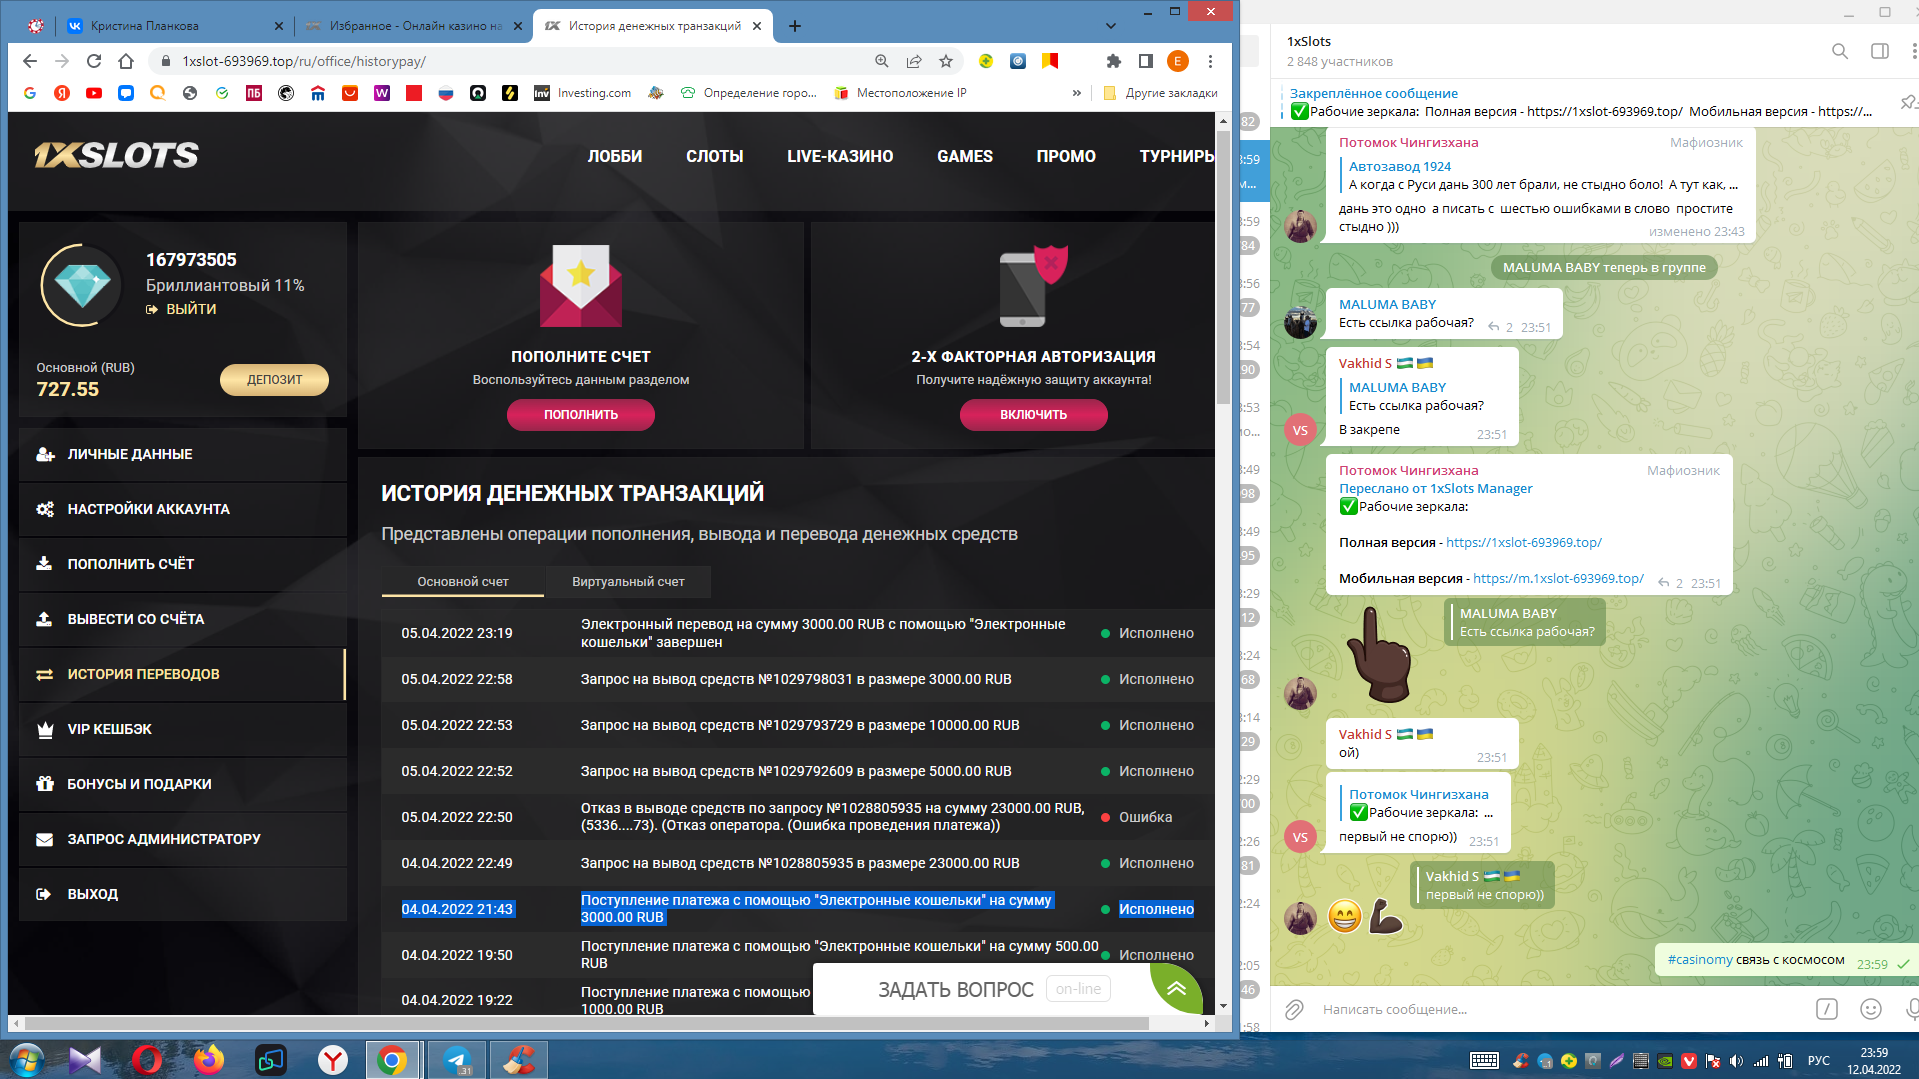Open the mobile version m.1xslot link in Telegram

tap(1558, 578)
